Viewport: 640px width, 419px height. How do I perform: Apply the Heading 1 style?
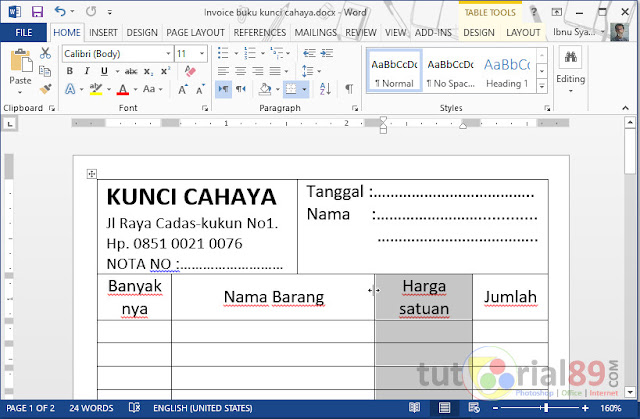click(x=507, y=71)
